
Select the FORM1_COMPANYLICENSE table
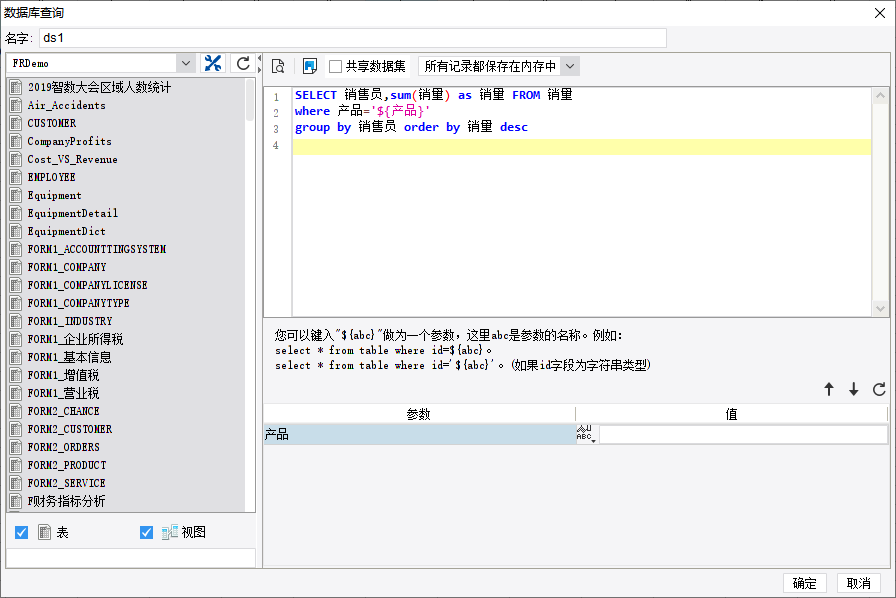(87, 285)
